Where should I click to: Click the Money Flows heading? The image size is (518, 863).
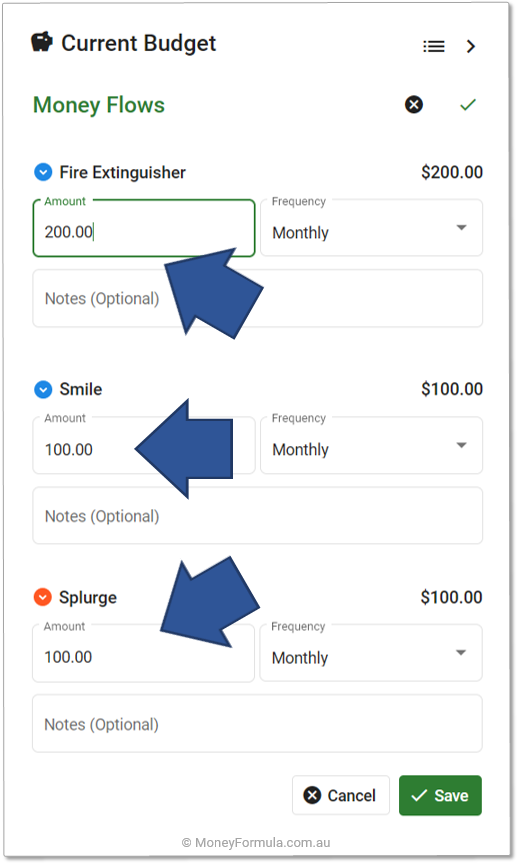(99, 105)
